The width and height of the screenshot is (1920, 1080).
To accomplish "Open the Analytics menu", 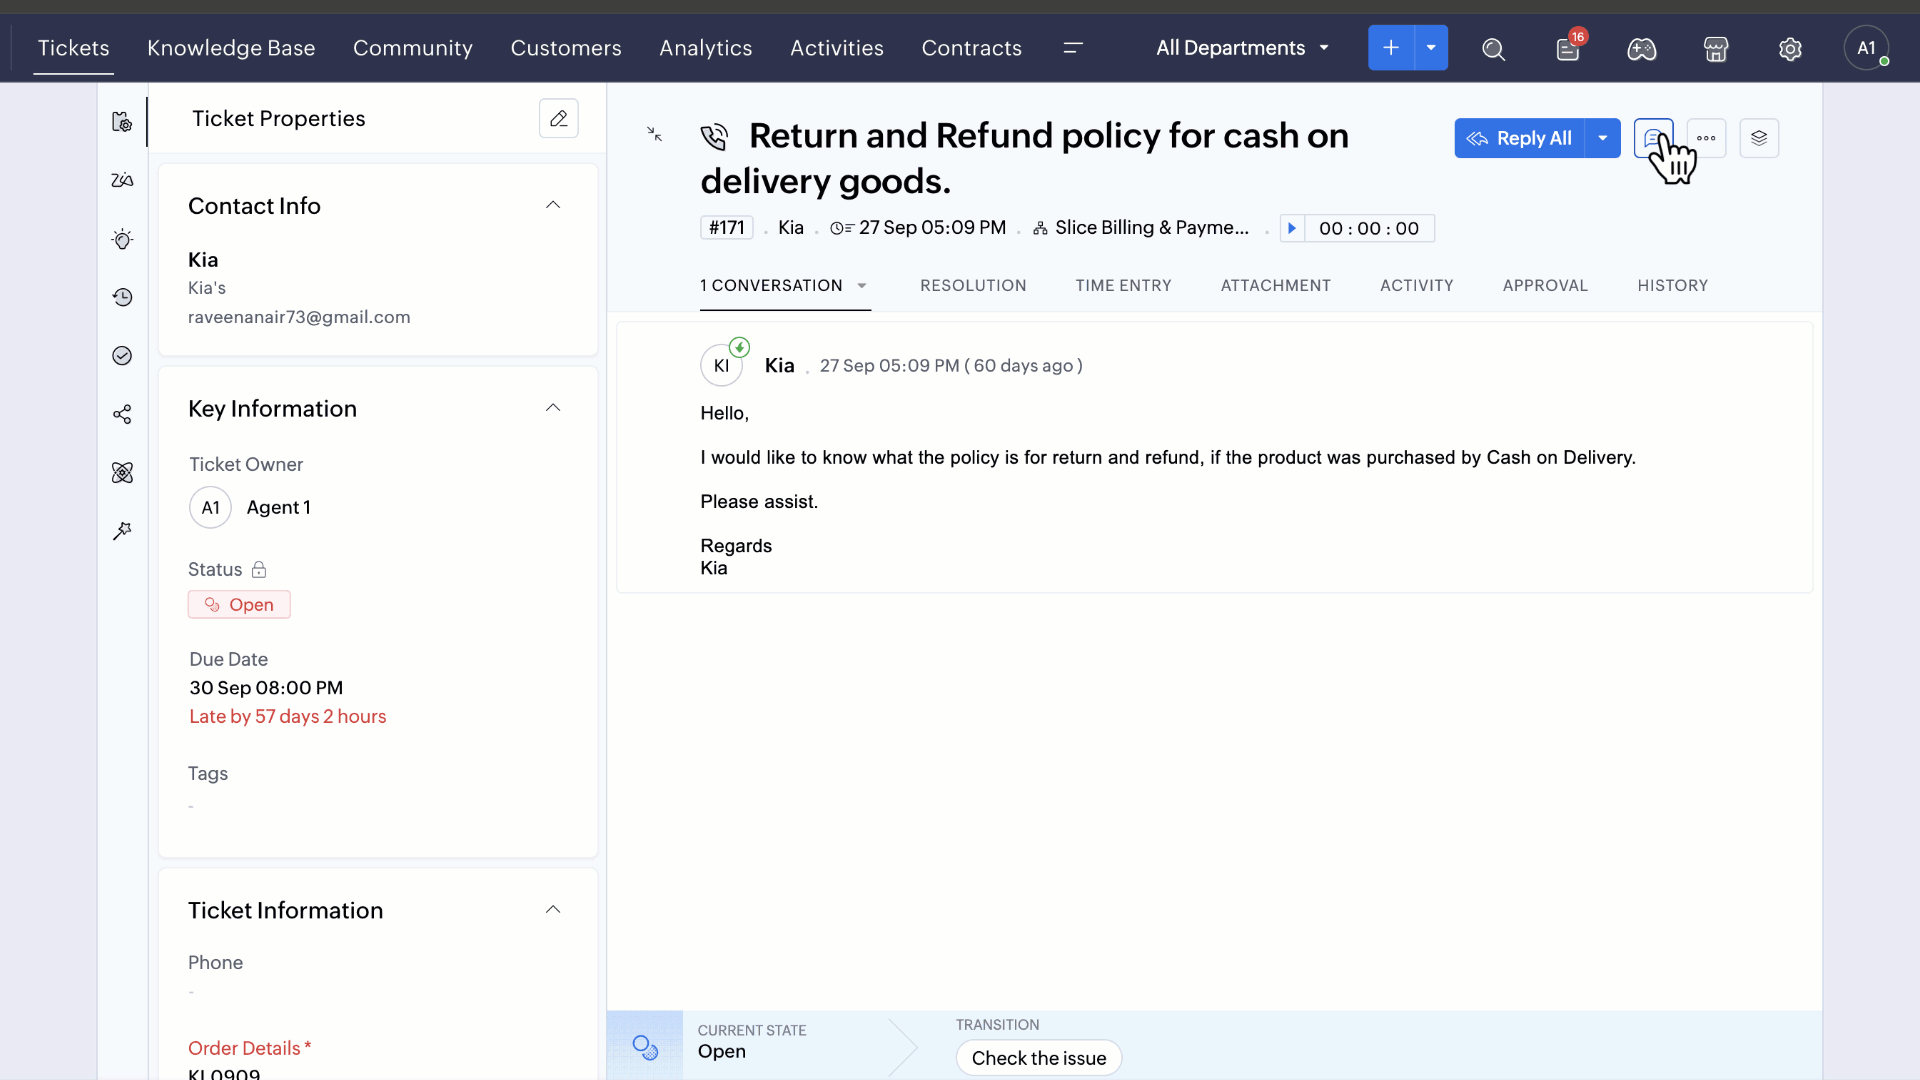I will pyautogui.click(x=705, y=48).
